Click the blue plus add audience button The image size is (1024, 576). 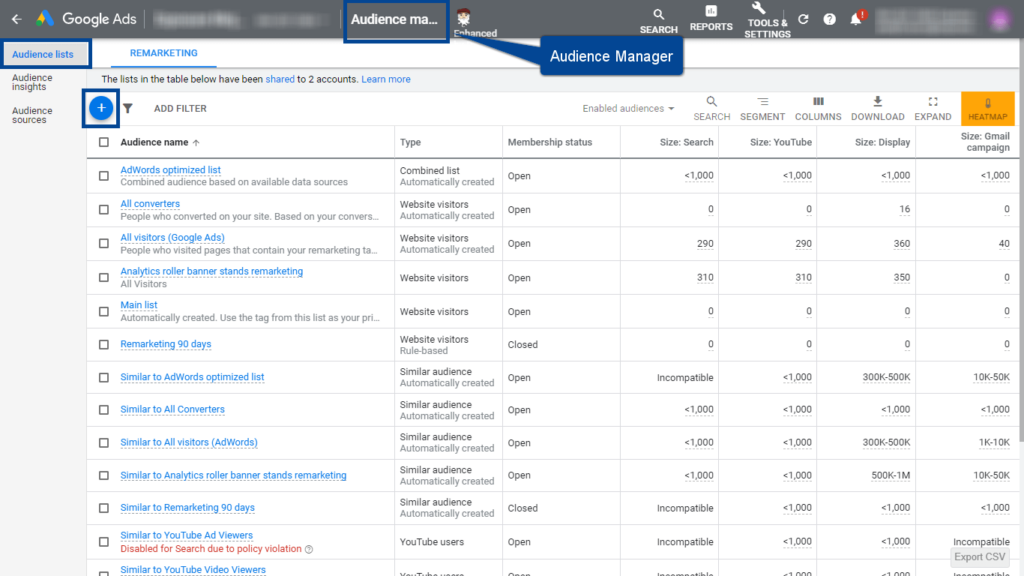[x=101, y=108]
